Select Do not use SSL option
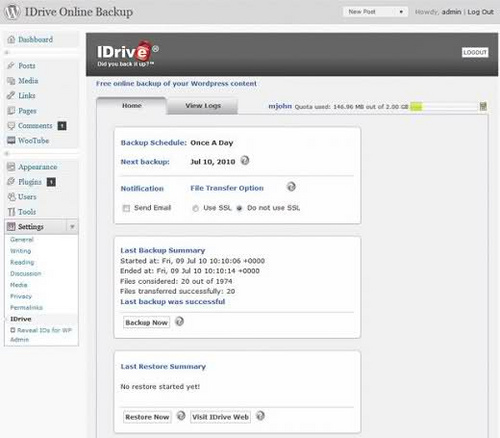The height and width of the screenshot is (438, 500). pyautogui.click(x=239, y=208)
